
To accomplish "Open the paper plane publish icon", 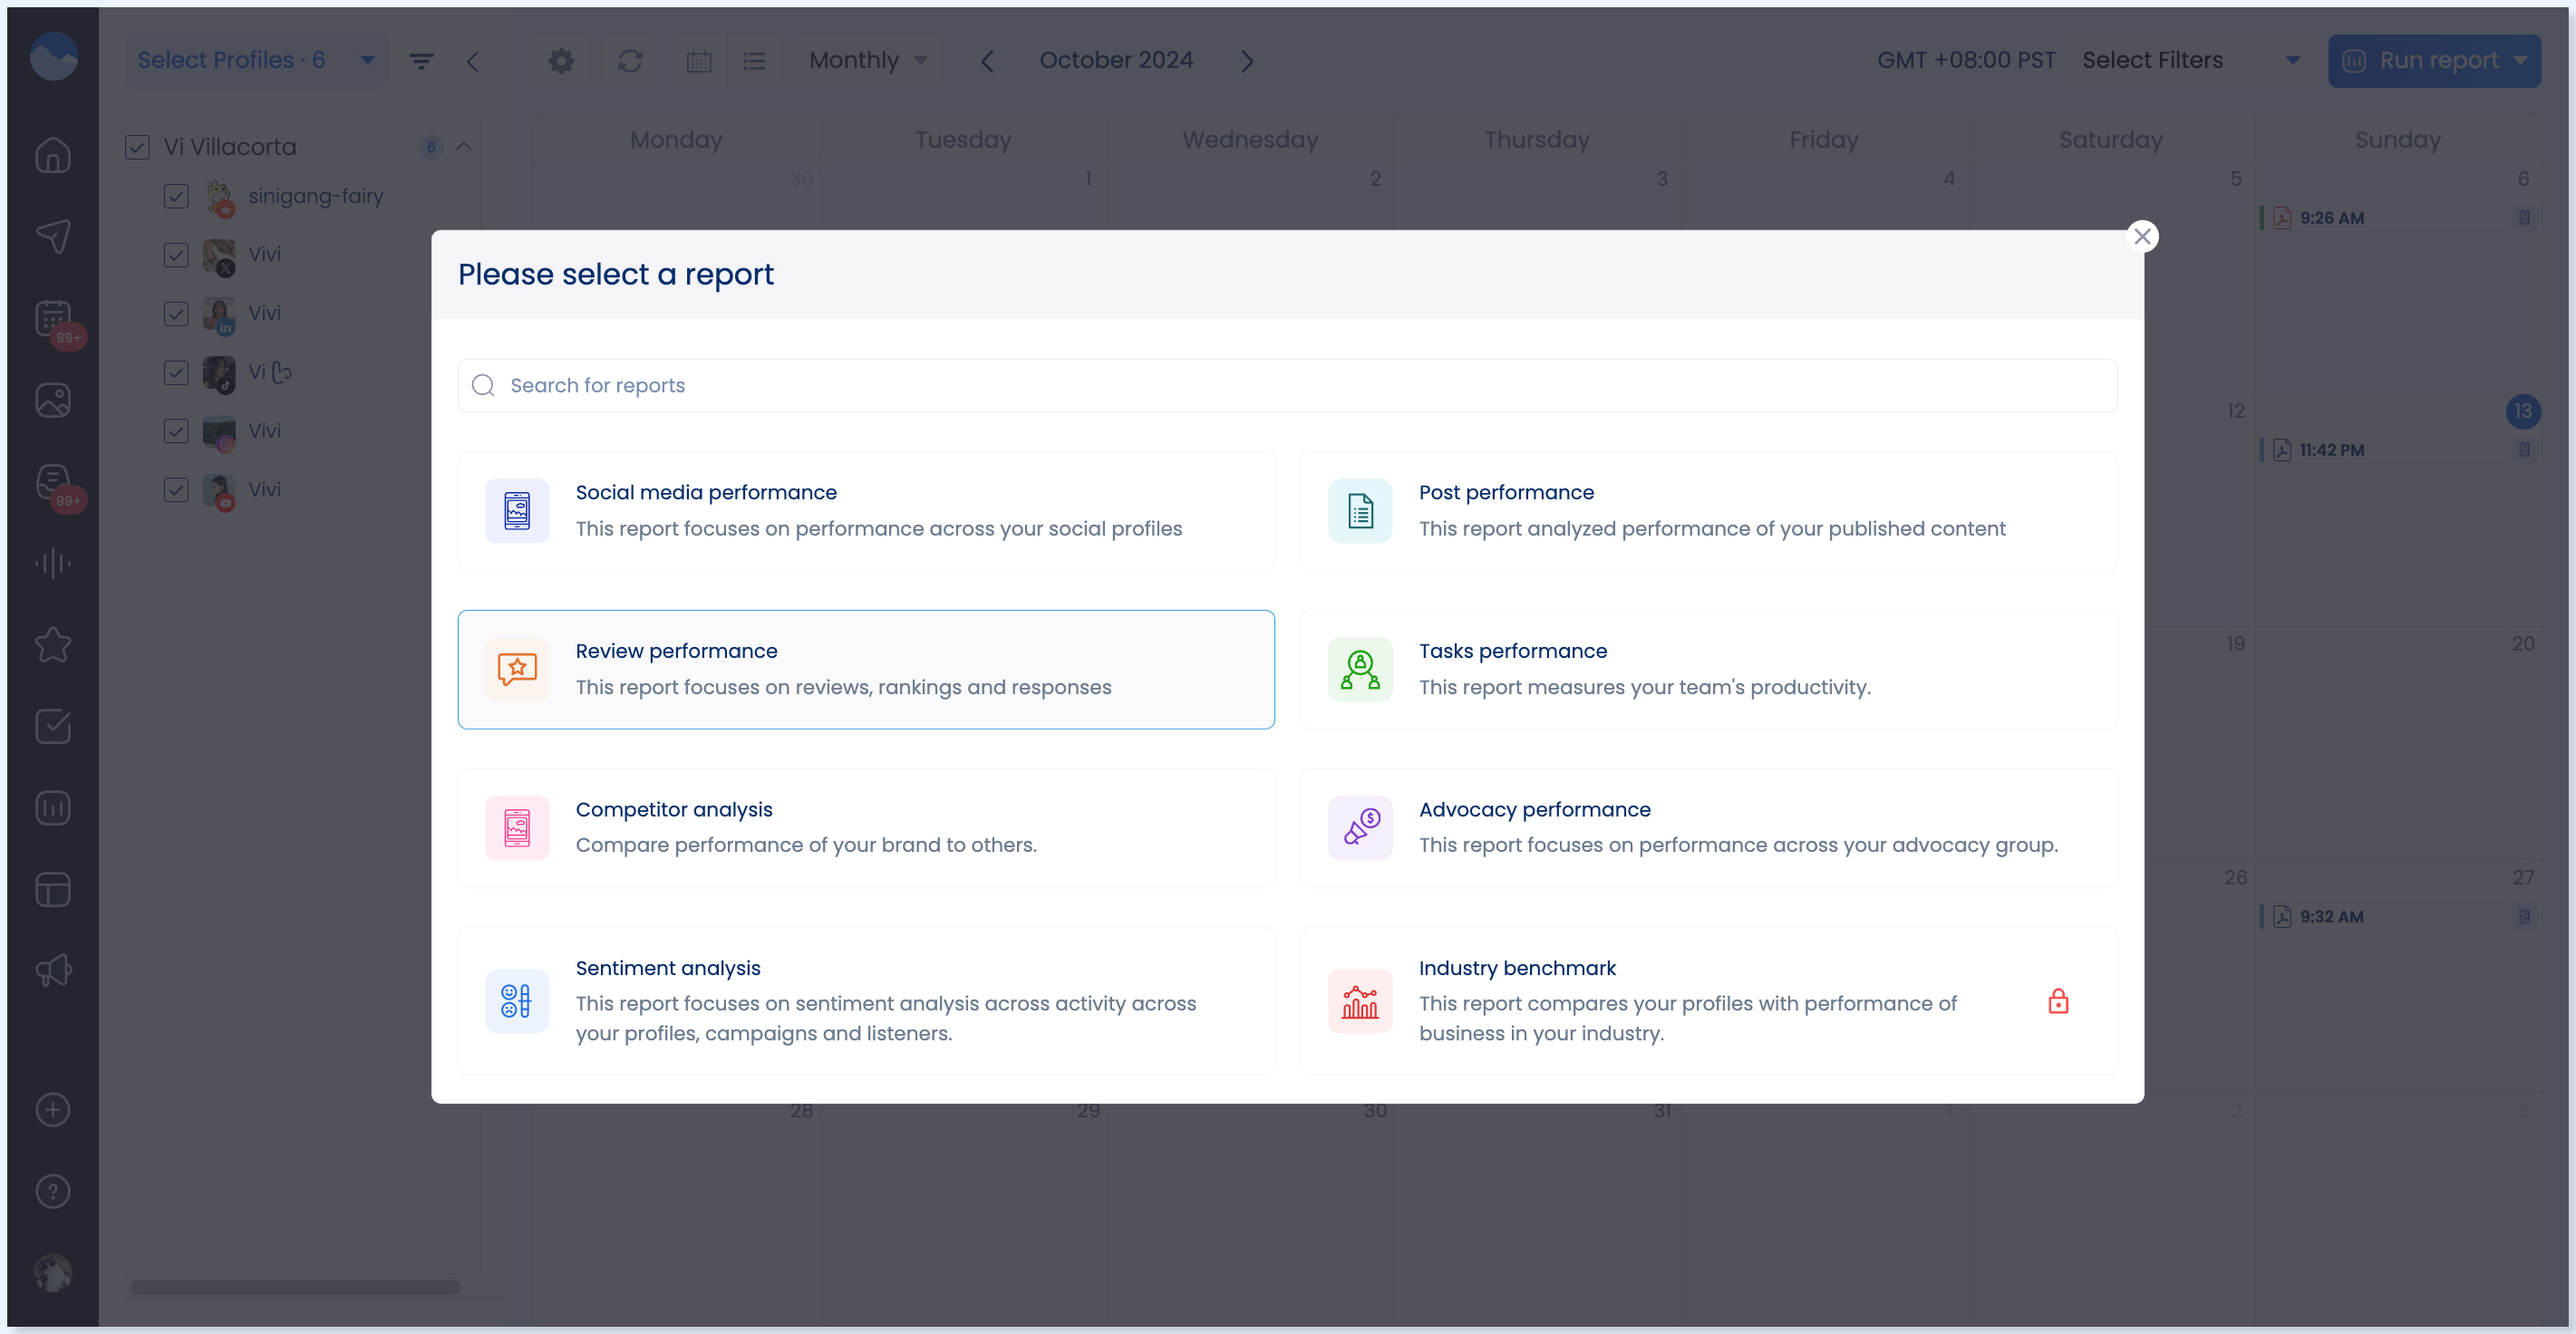I will point(53,236).
